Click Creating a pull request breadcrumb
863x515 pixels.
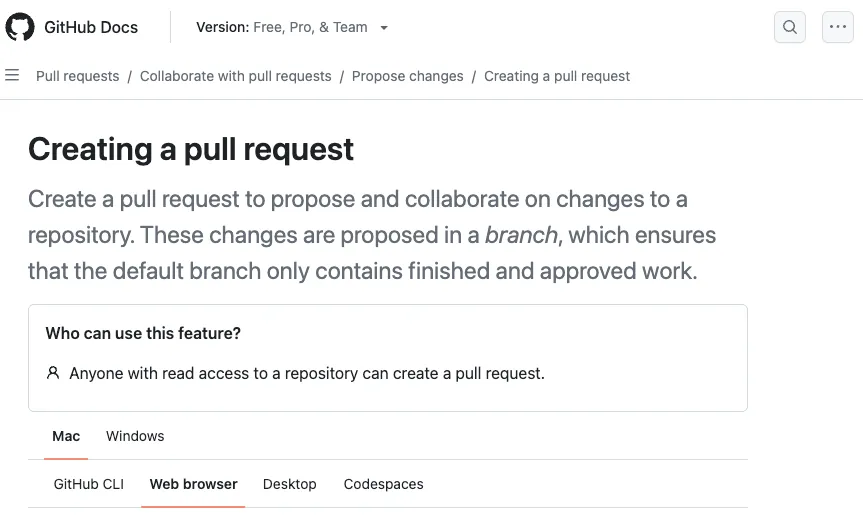click(557, 76)
